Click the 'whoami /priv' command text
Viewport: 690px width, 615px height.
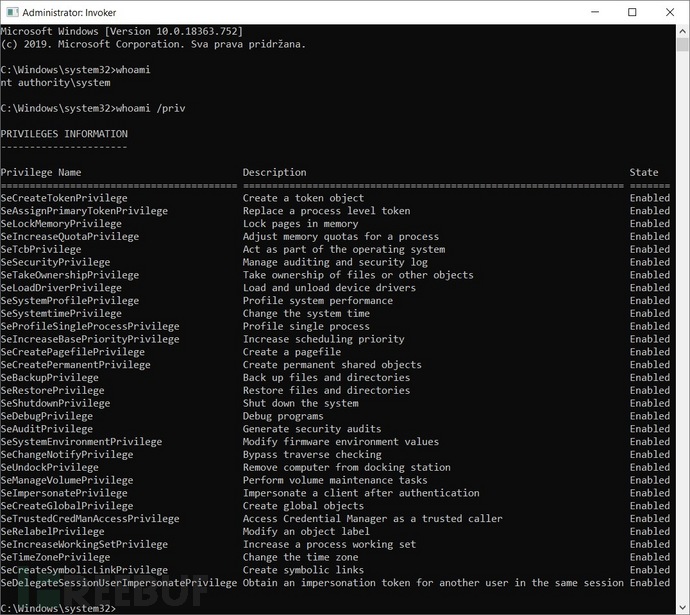click(x=150, y=108)
